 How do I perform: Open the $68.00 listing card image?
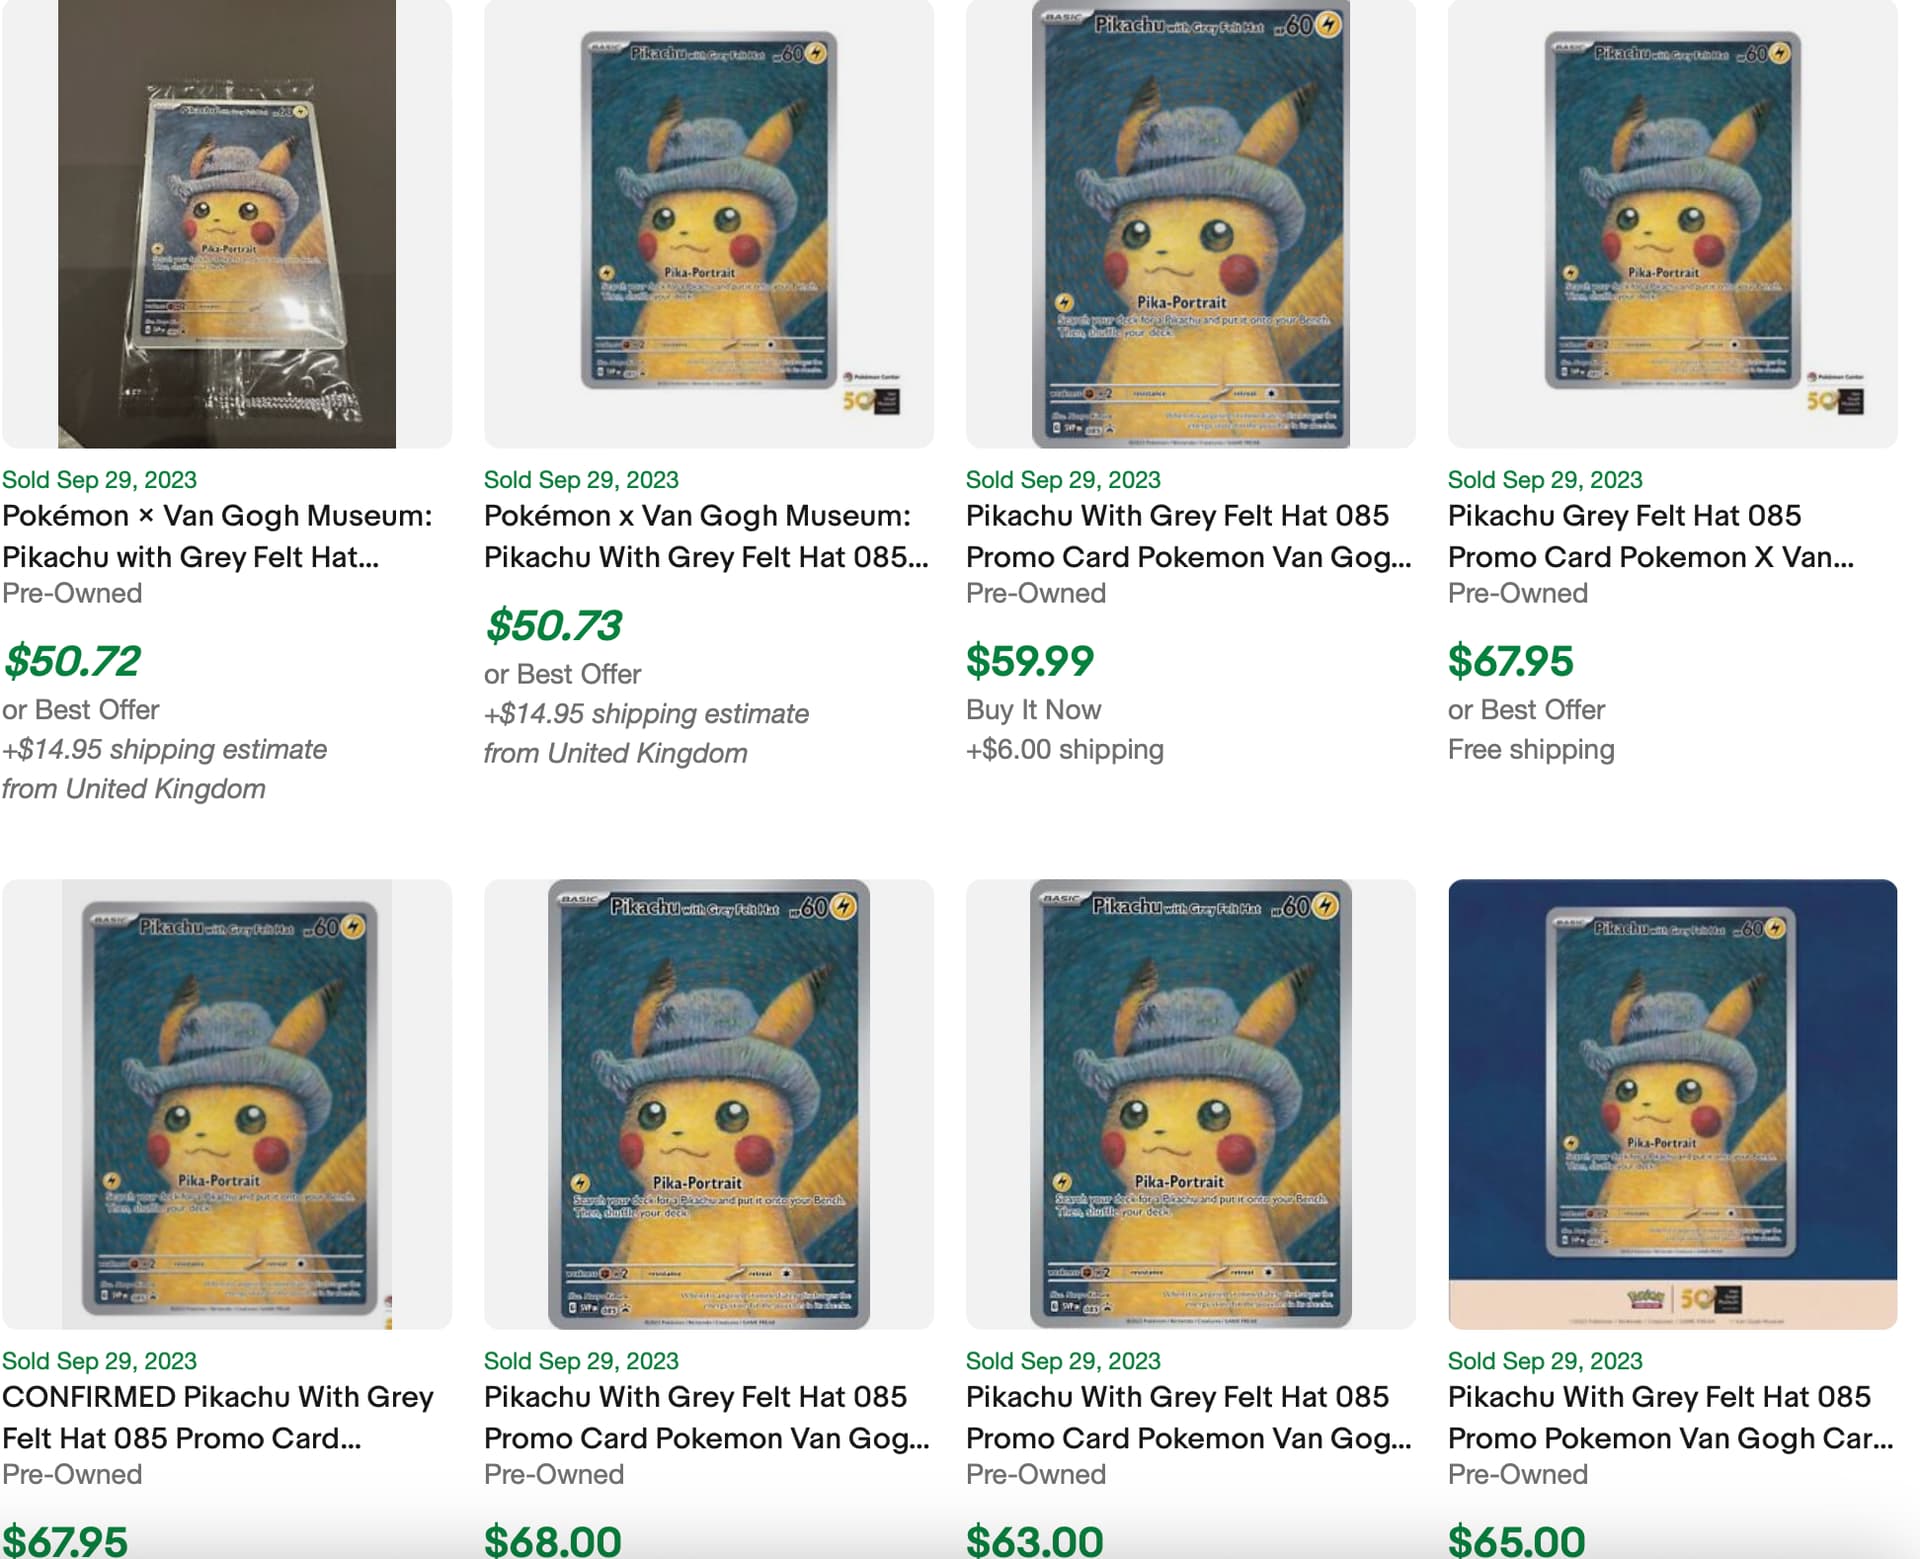point(709,1104)
